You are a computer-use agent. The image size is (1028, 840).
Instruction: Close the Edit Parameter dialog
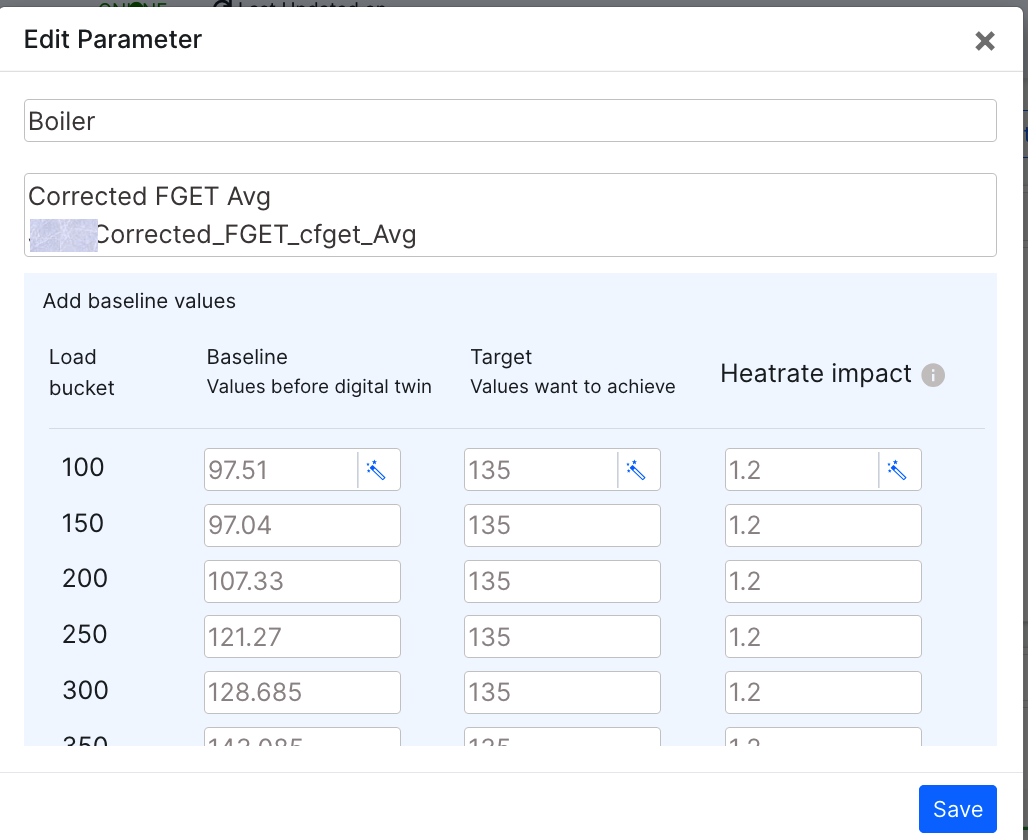[x=985, y=41]
